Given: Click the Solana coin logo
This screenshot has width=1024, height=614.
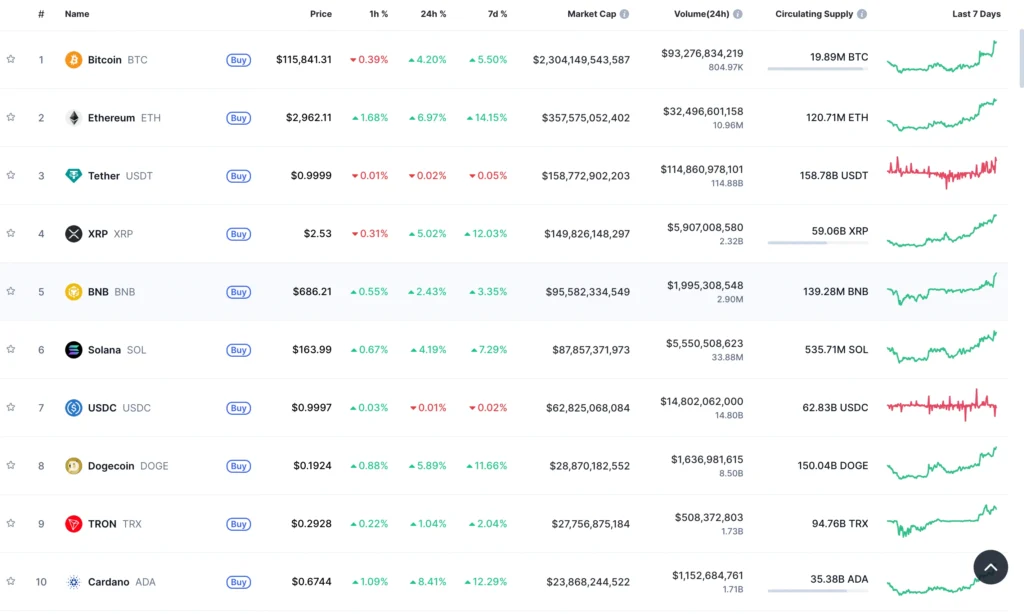Looking at the screenshot, I should (x=73, y=350).
